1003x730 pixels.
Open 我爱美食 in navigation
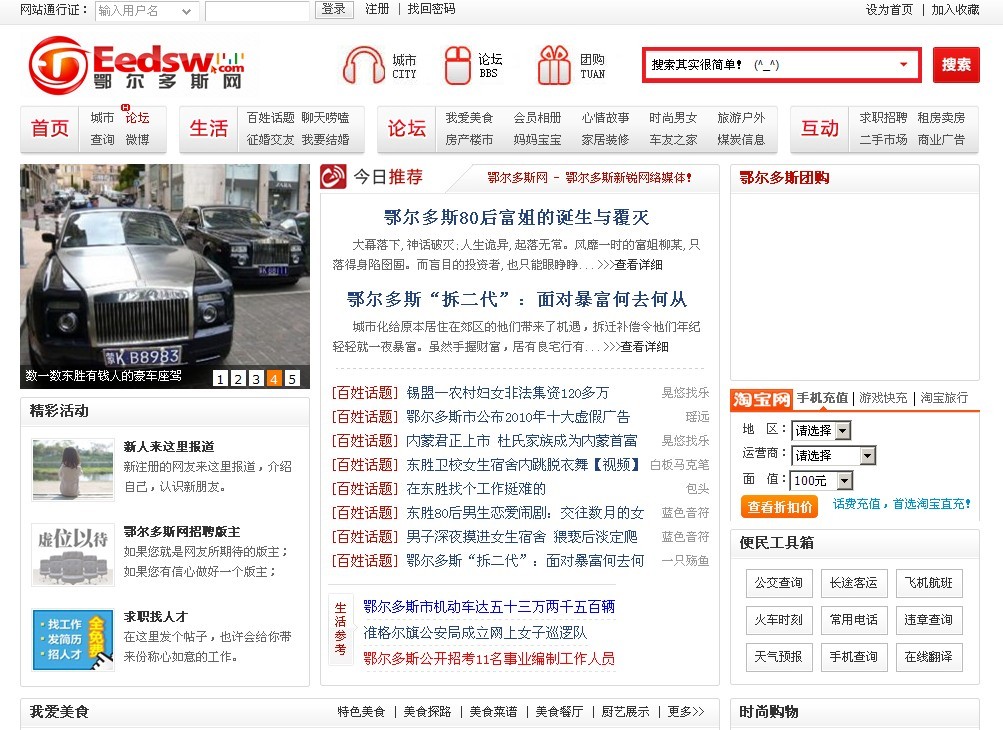click(x=470, y=118)
